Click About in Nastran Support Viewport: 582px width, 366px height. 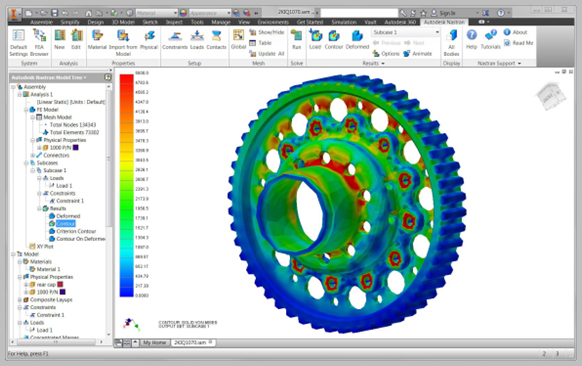pyautogui.click(x=516, y=32)
